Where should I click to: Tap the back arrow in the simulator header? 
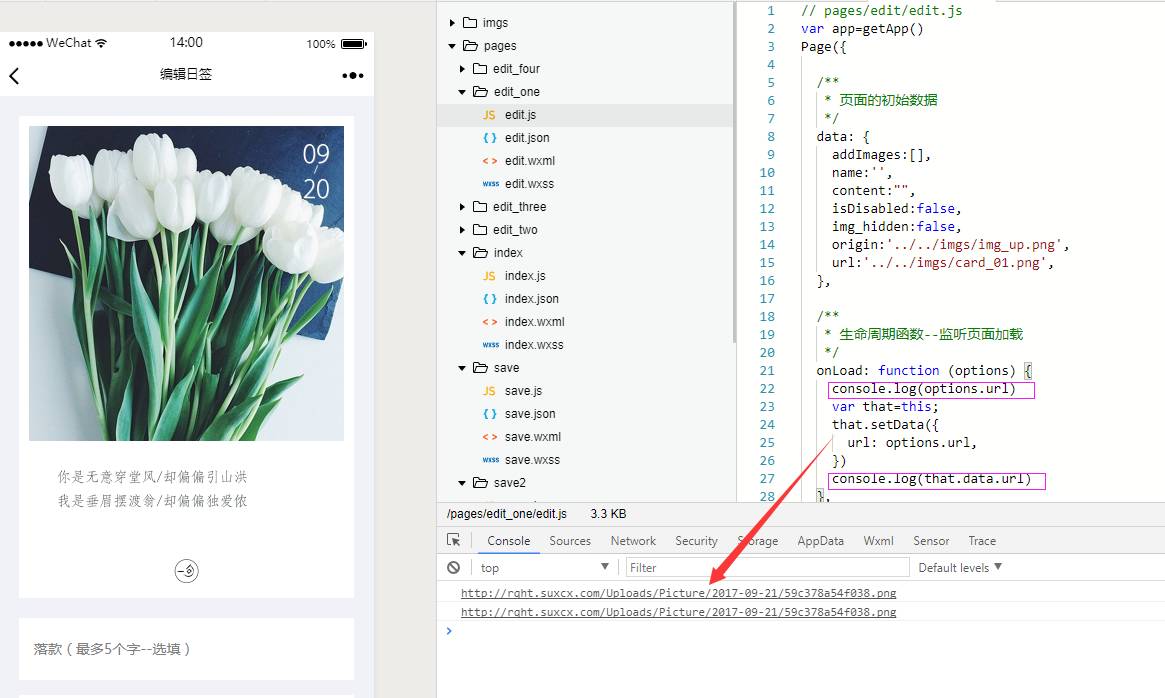(x=15, y=75)
